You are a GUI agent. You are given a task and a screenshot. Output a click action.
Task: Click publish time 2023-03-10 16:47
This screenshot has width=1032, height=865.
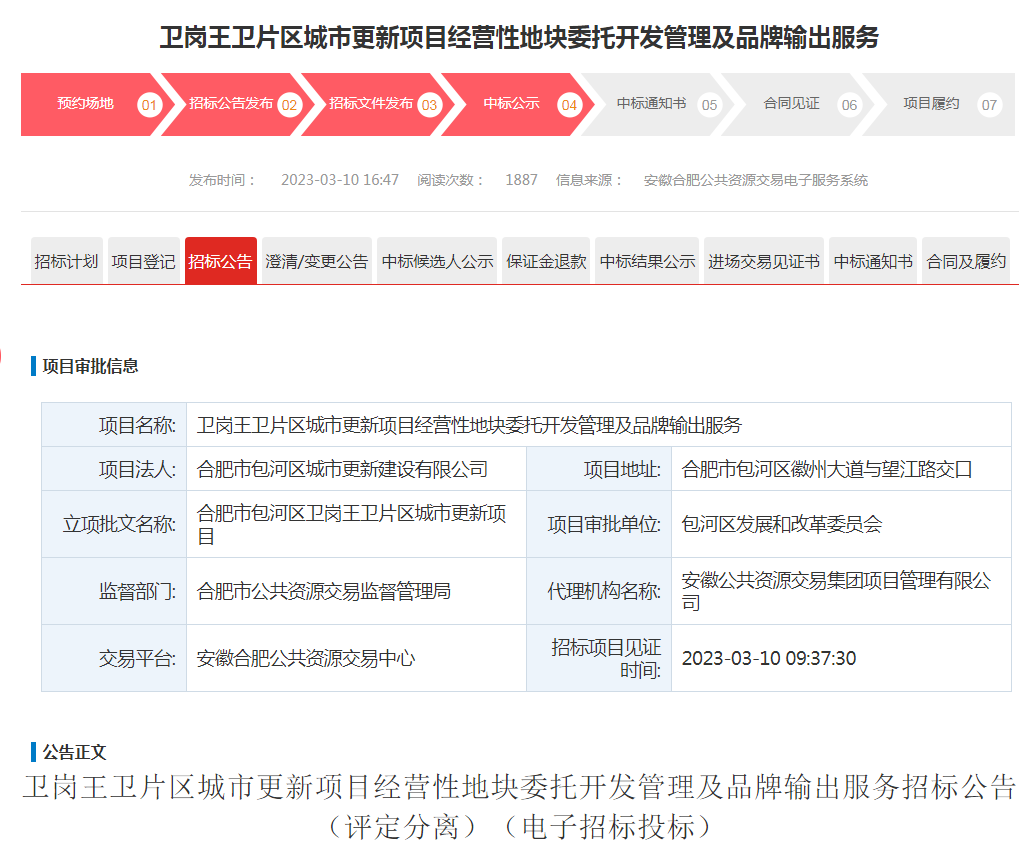click(340, 180)
